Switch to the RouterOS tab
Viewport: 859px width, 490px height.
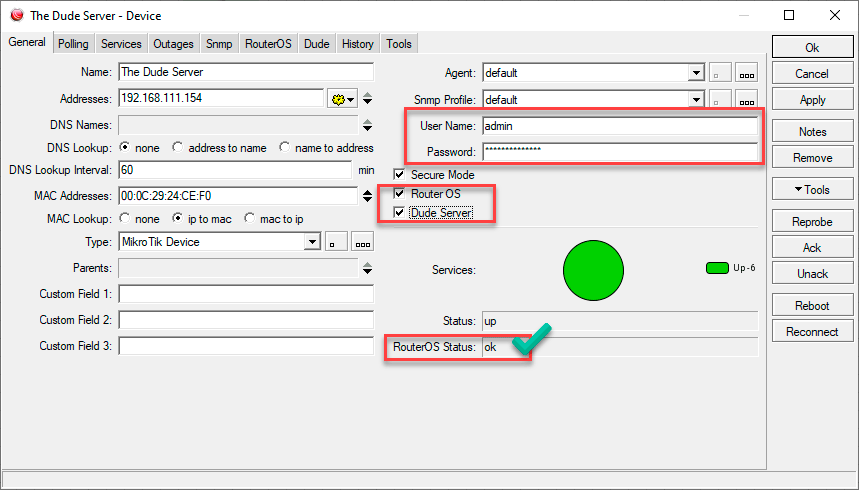tap(268, 44)
